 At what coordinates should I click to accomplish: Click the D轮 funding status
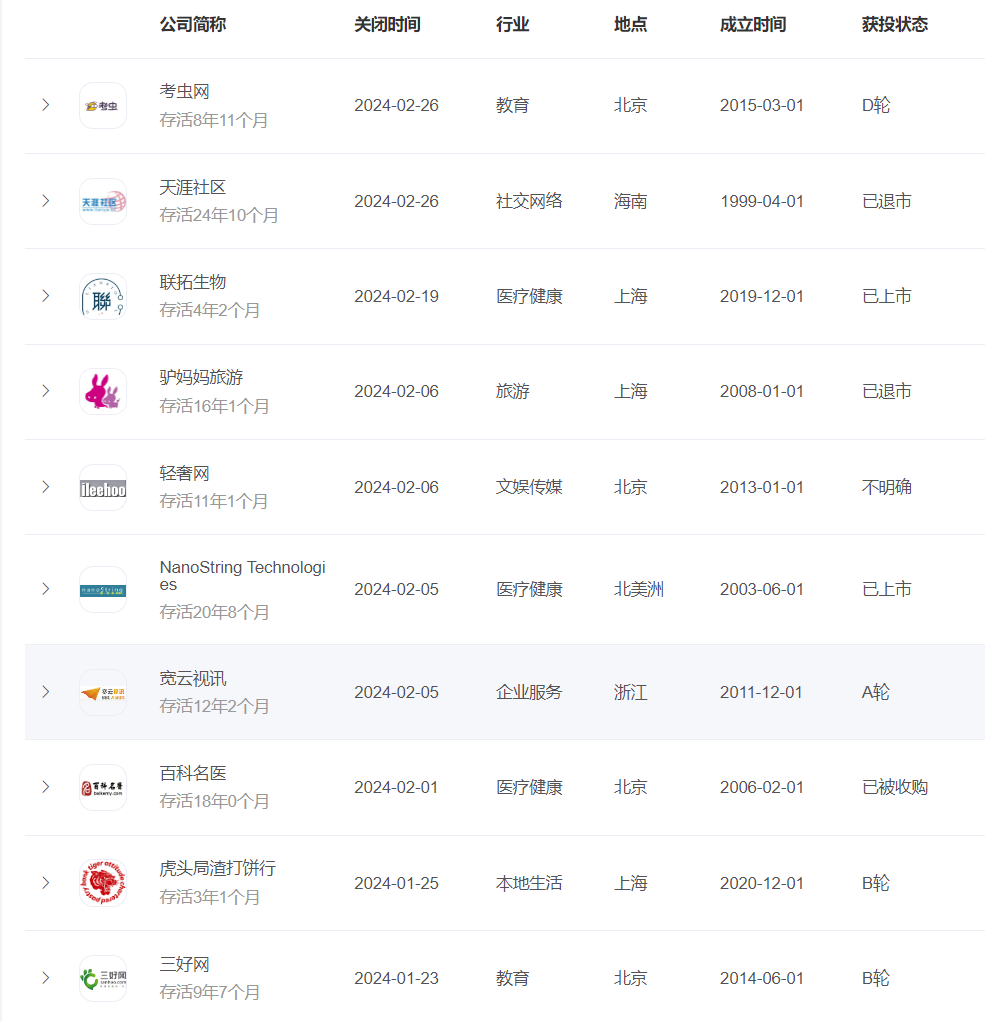tap(876, 105)
